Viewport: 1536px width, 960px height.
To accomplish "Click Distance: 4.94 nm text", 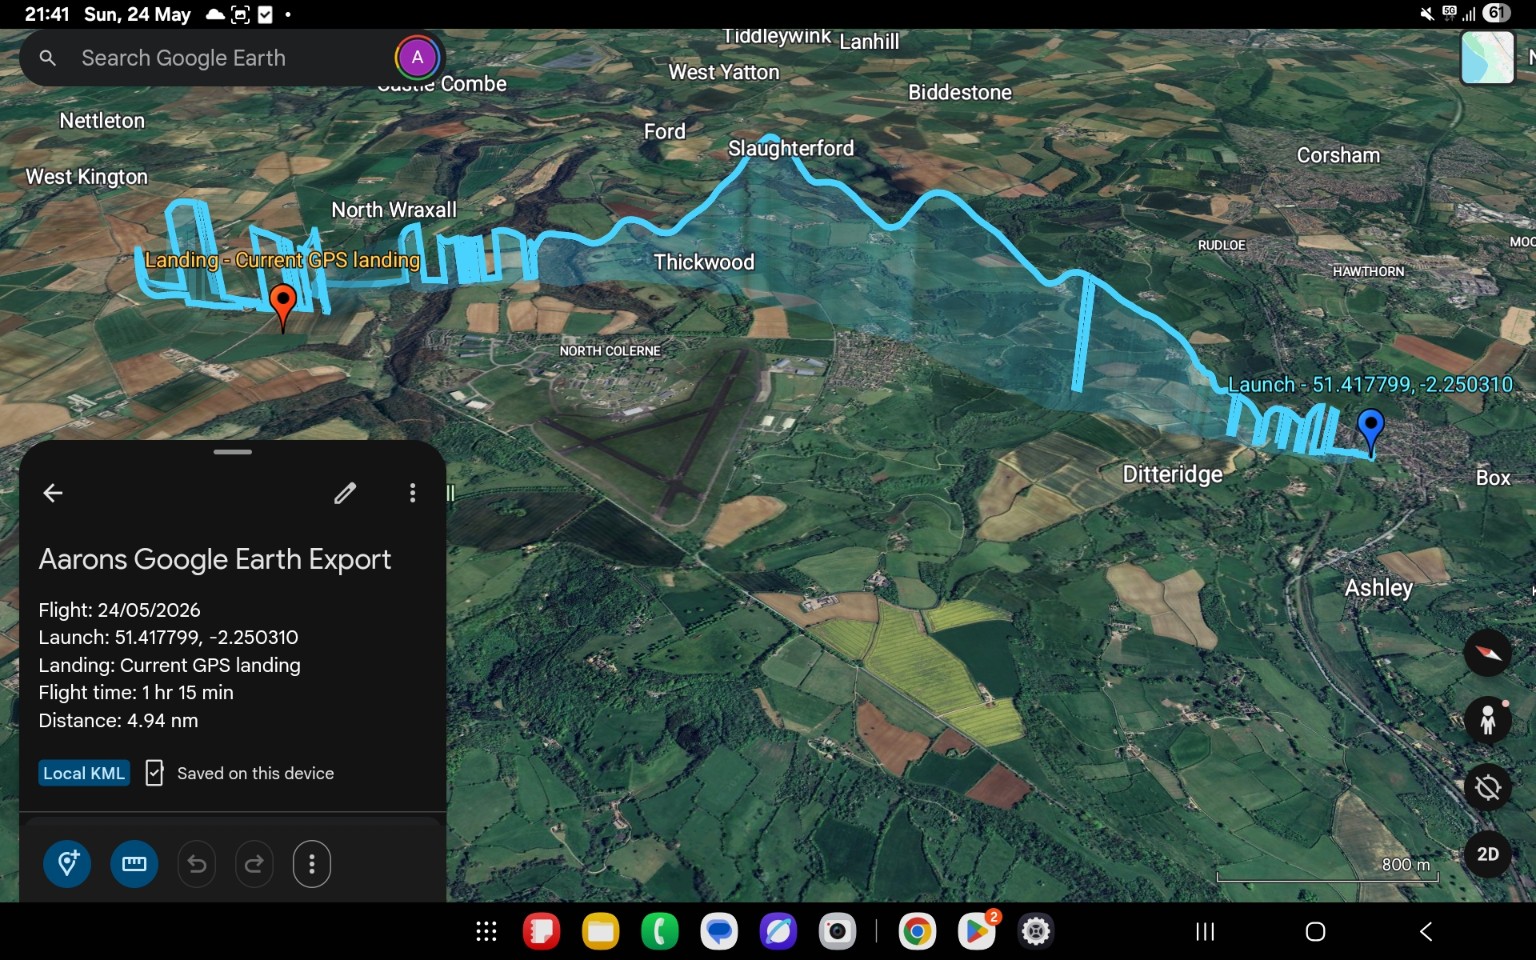I will click(118, 720).
